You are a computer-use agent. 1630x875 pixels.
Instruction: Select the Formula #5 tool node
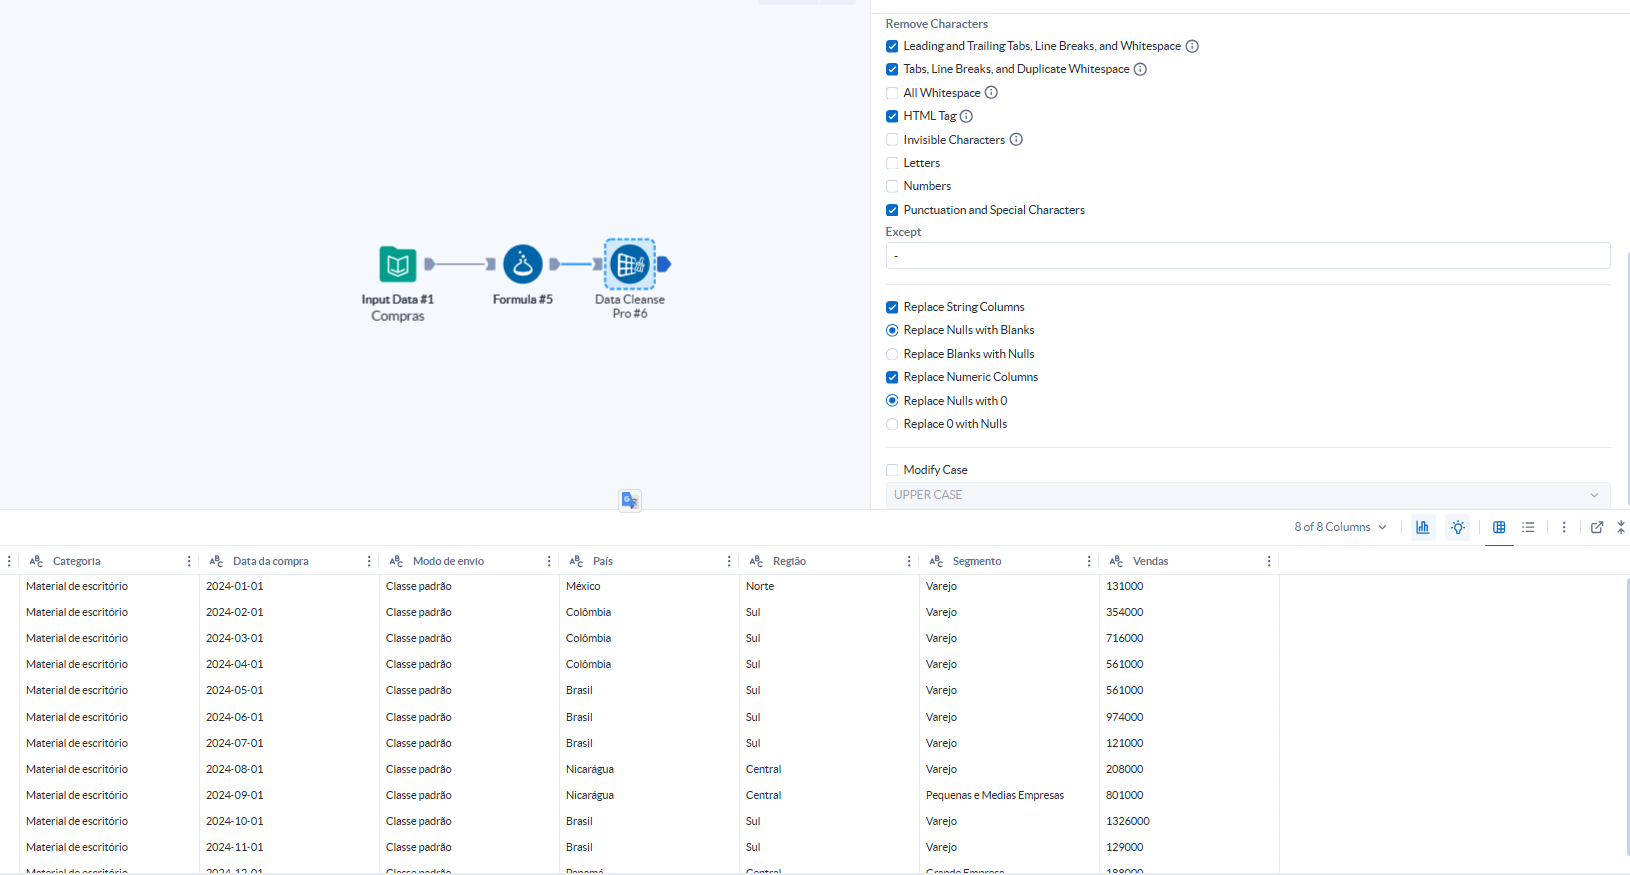(522, 265)
